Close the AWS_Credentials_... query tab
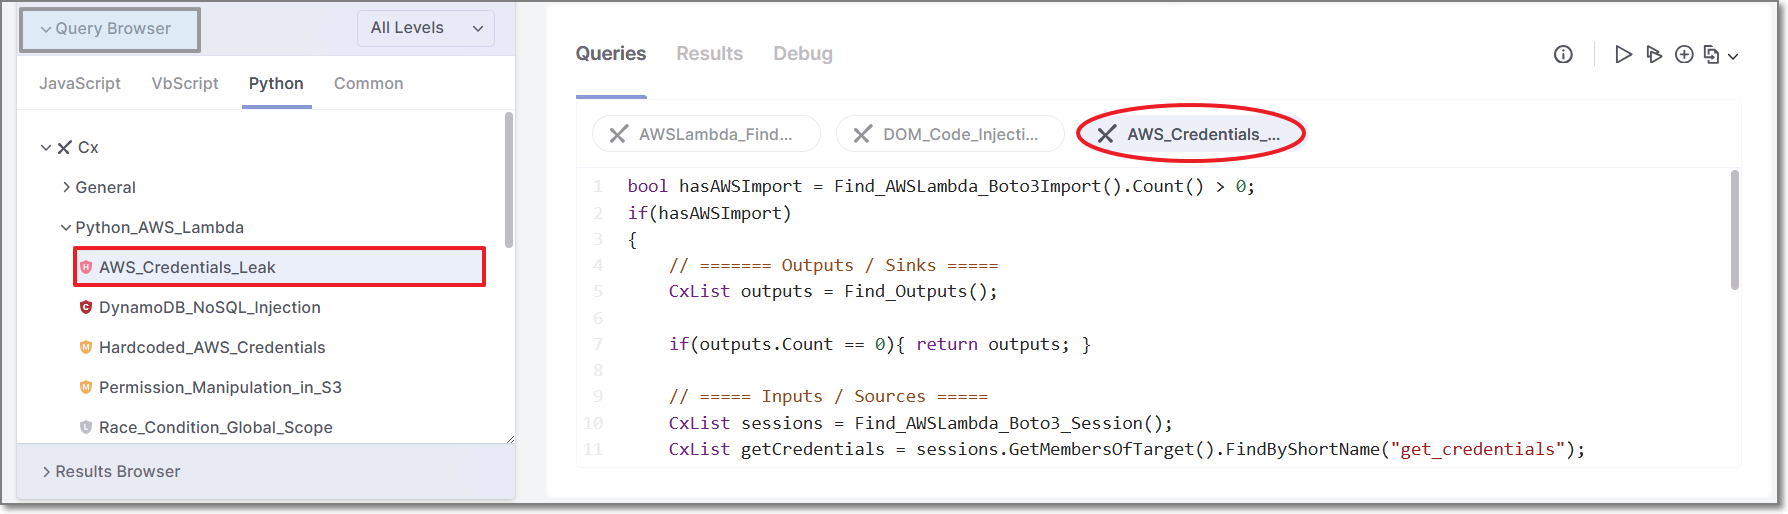Image resolution: width=1788 pixels, height=514 pixels. coord(1106,134)
